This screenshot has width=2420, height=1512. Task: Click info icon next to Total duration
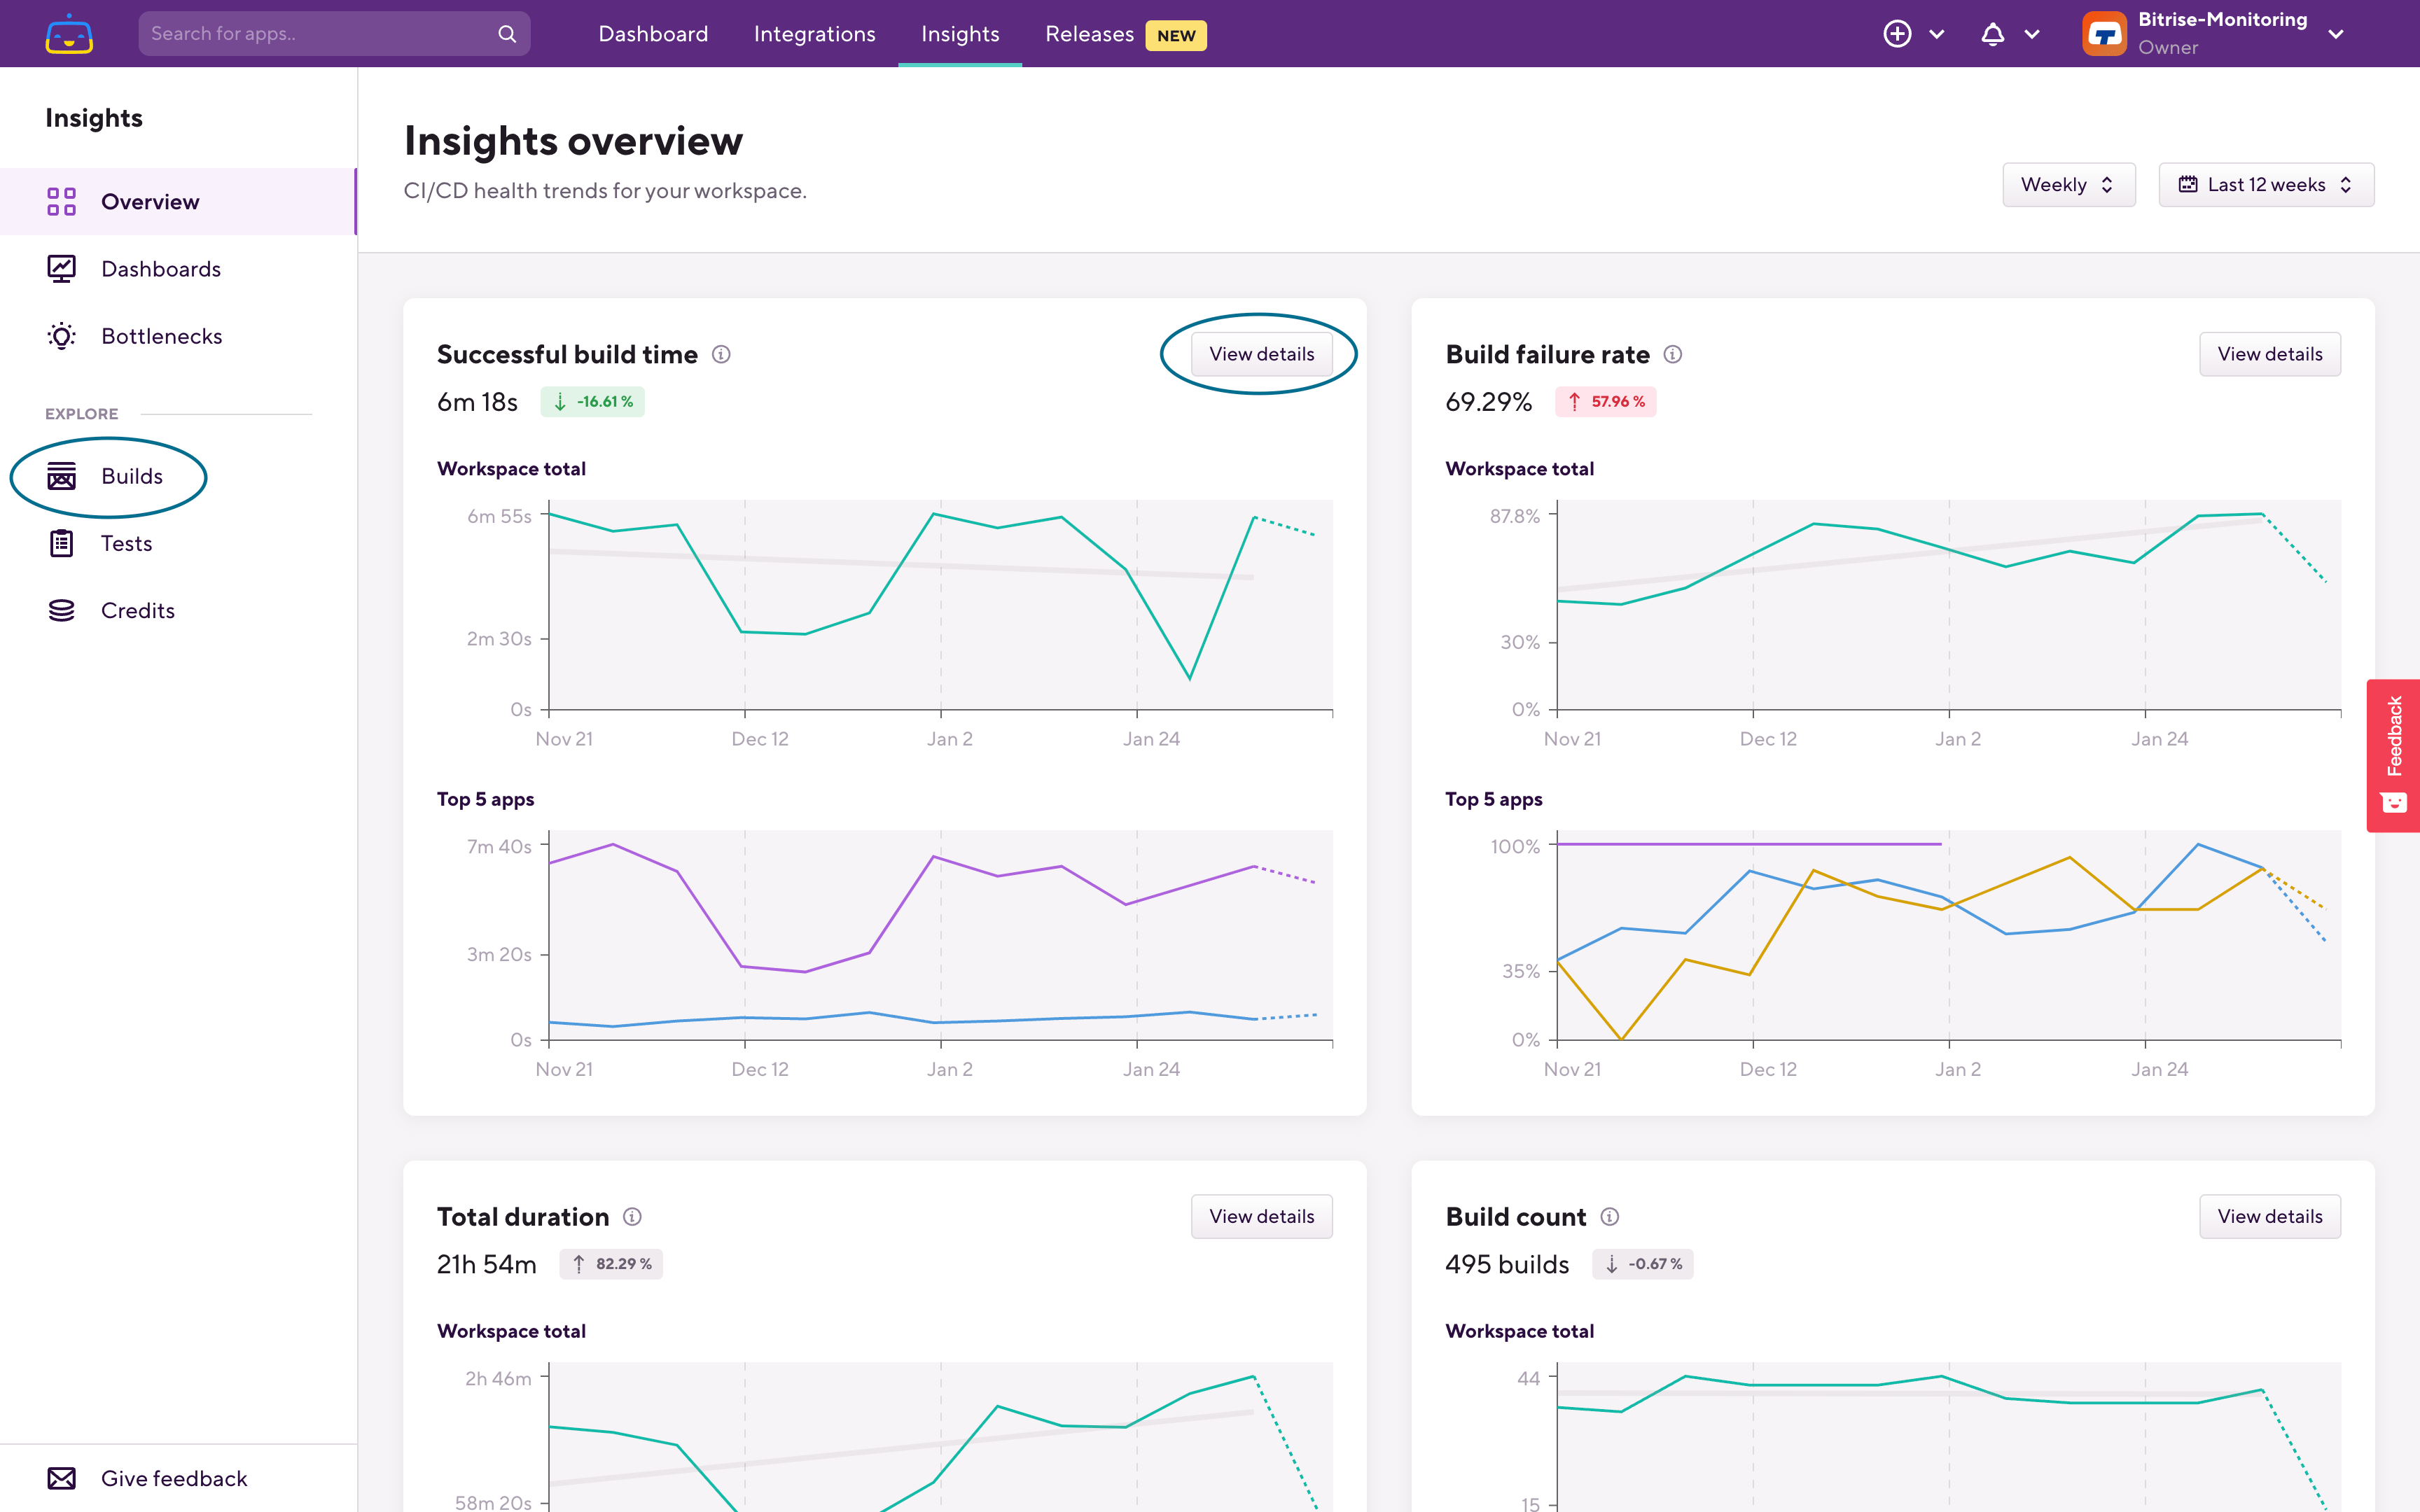click(x=632, y=1216)
